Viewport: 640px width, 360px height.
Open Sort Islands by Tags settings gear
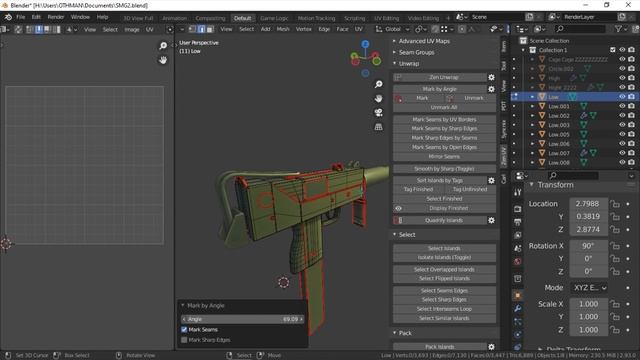pos(491,180)
